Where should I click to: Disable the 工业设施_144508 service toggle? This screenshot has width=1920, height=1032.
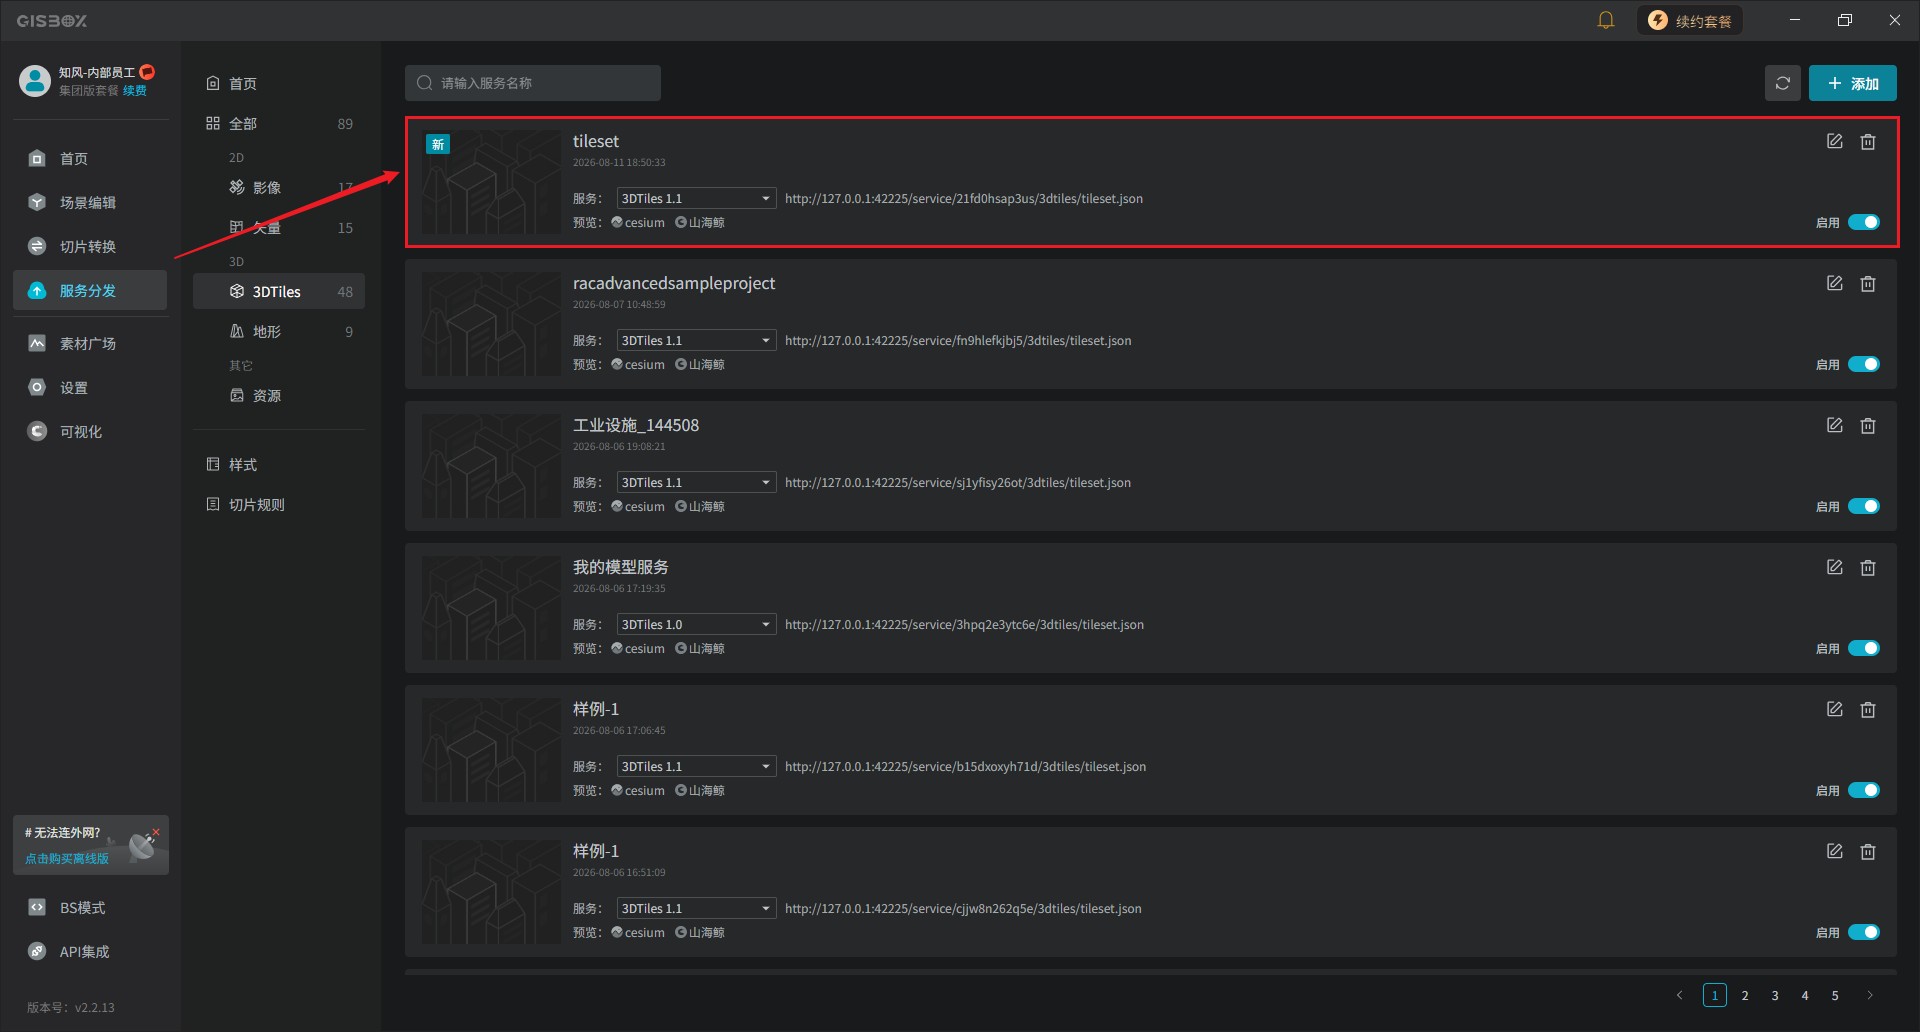coord(1864,506)
